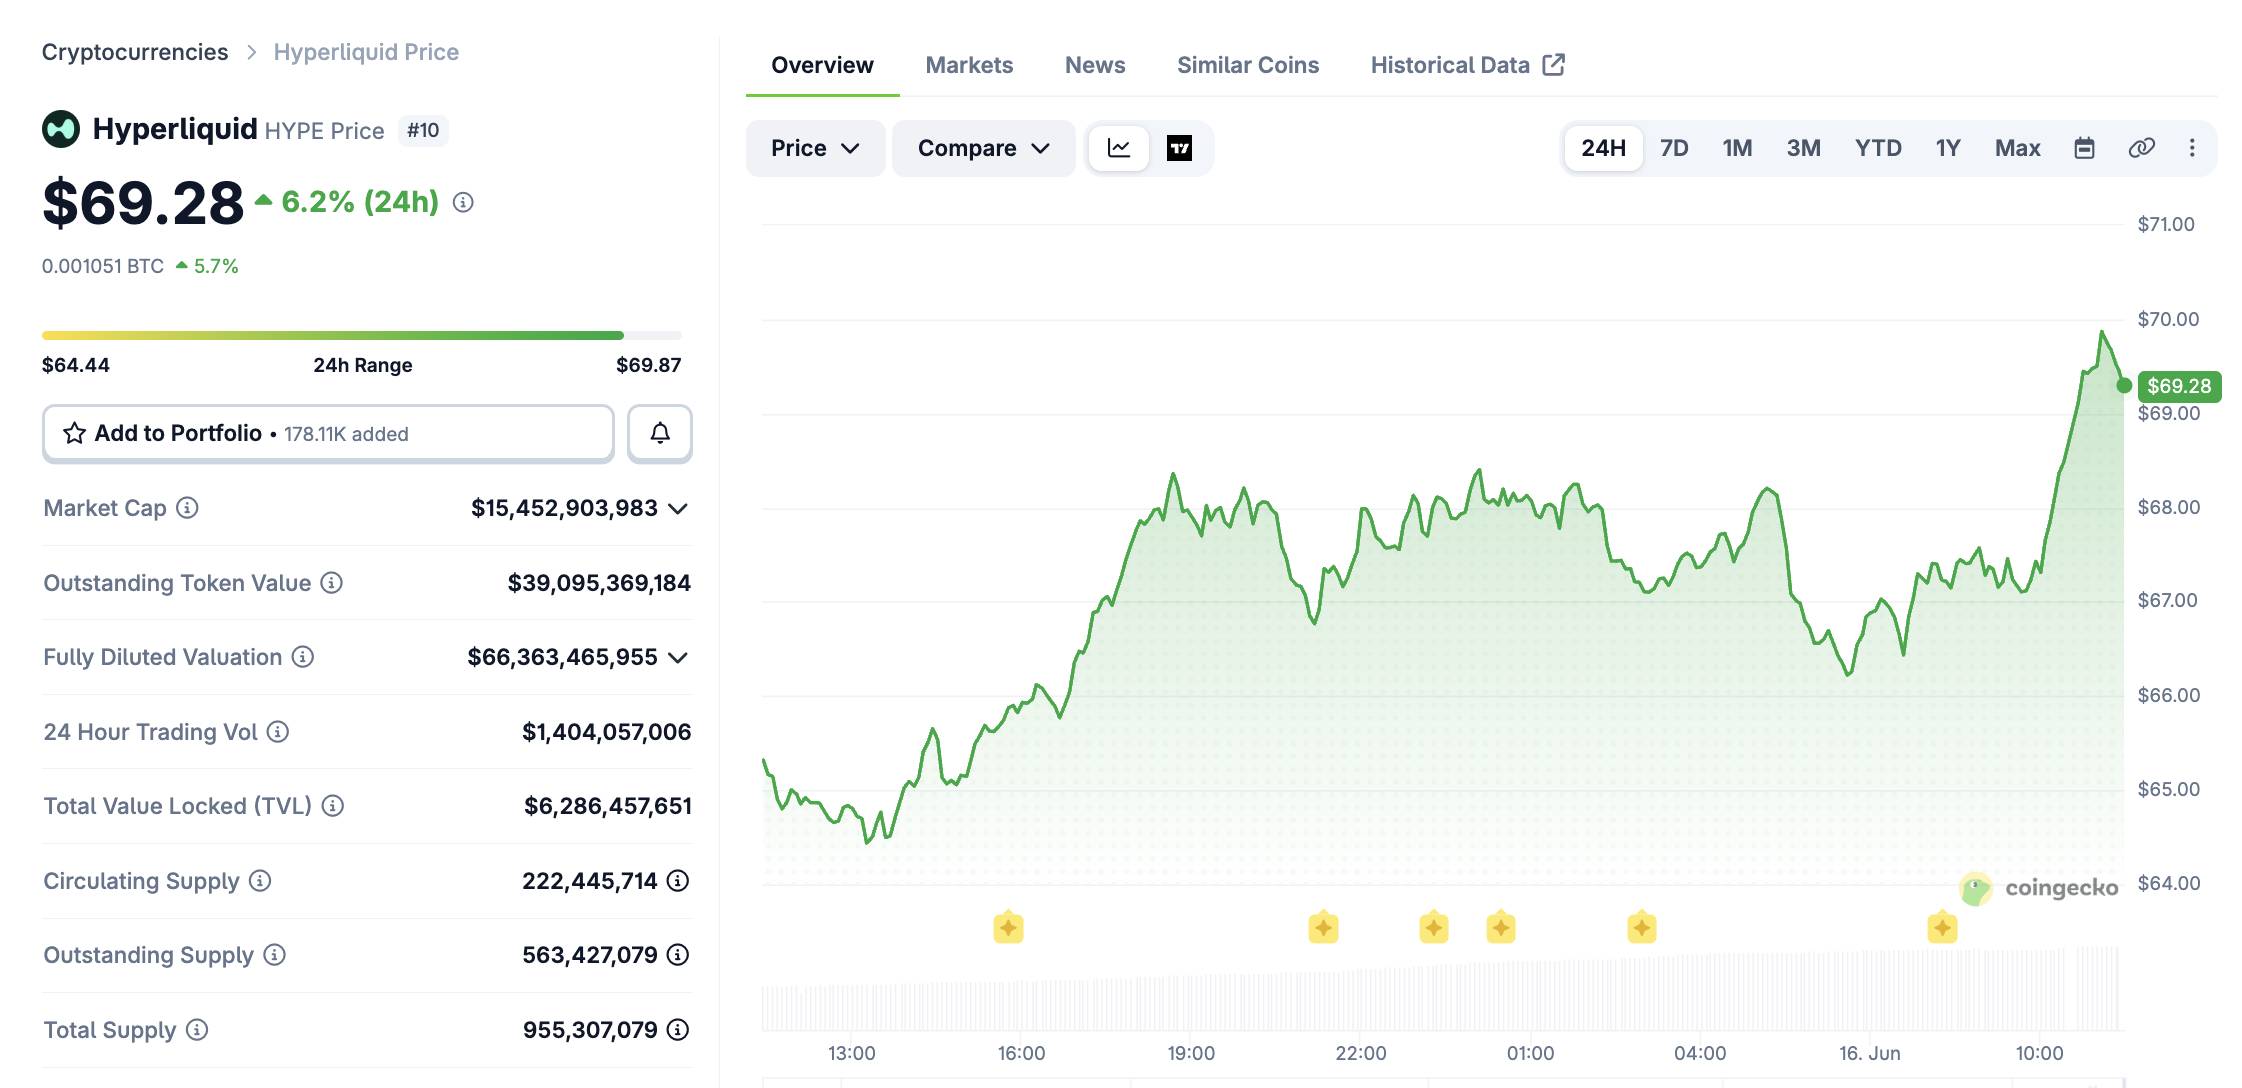Screen dimensions: 2242x1088
Task: Click the 6.2% (24h) change text
Action: [360, 202]
